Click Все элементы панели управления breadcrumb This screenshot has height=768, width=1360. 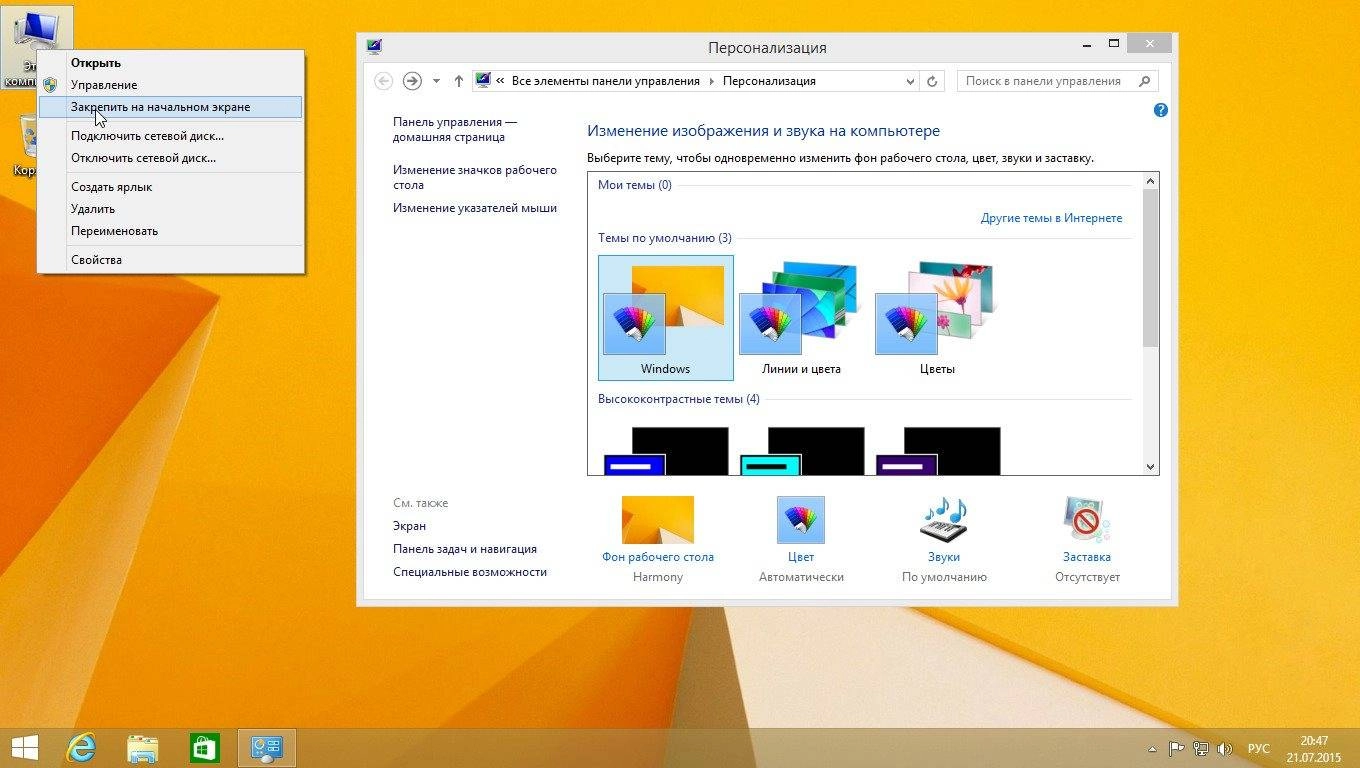pyautogui.click(x=607, y=81)
